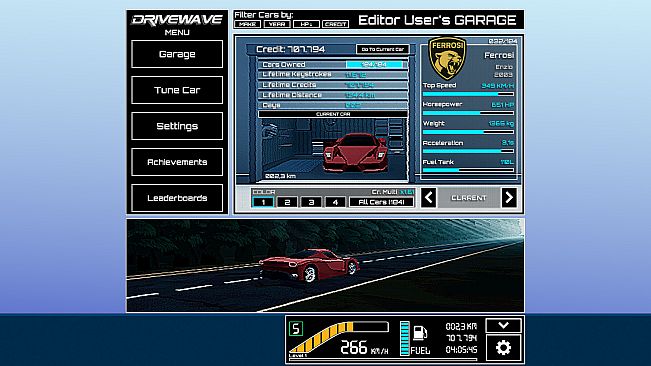This screenshot has height=366, width=651.
Task: Open the Leaderboards menu
Action: (177, 198)
